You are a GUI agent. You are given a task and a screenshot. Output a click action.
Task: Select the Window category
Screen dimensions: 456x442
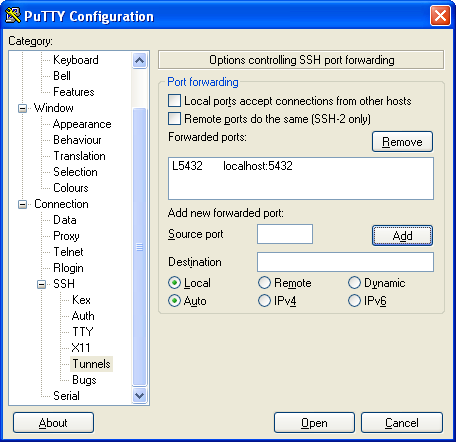[54, 108]
